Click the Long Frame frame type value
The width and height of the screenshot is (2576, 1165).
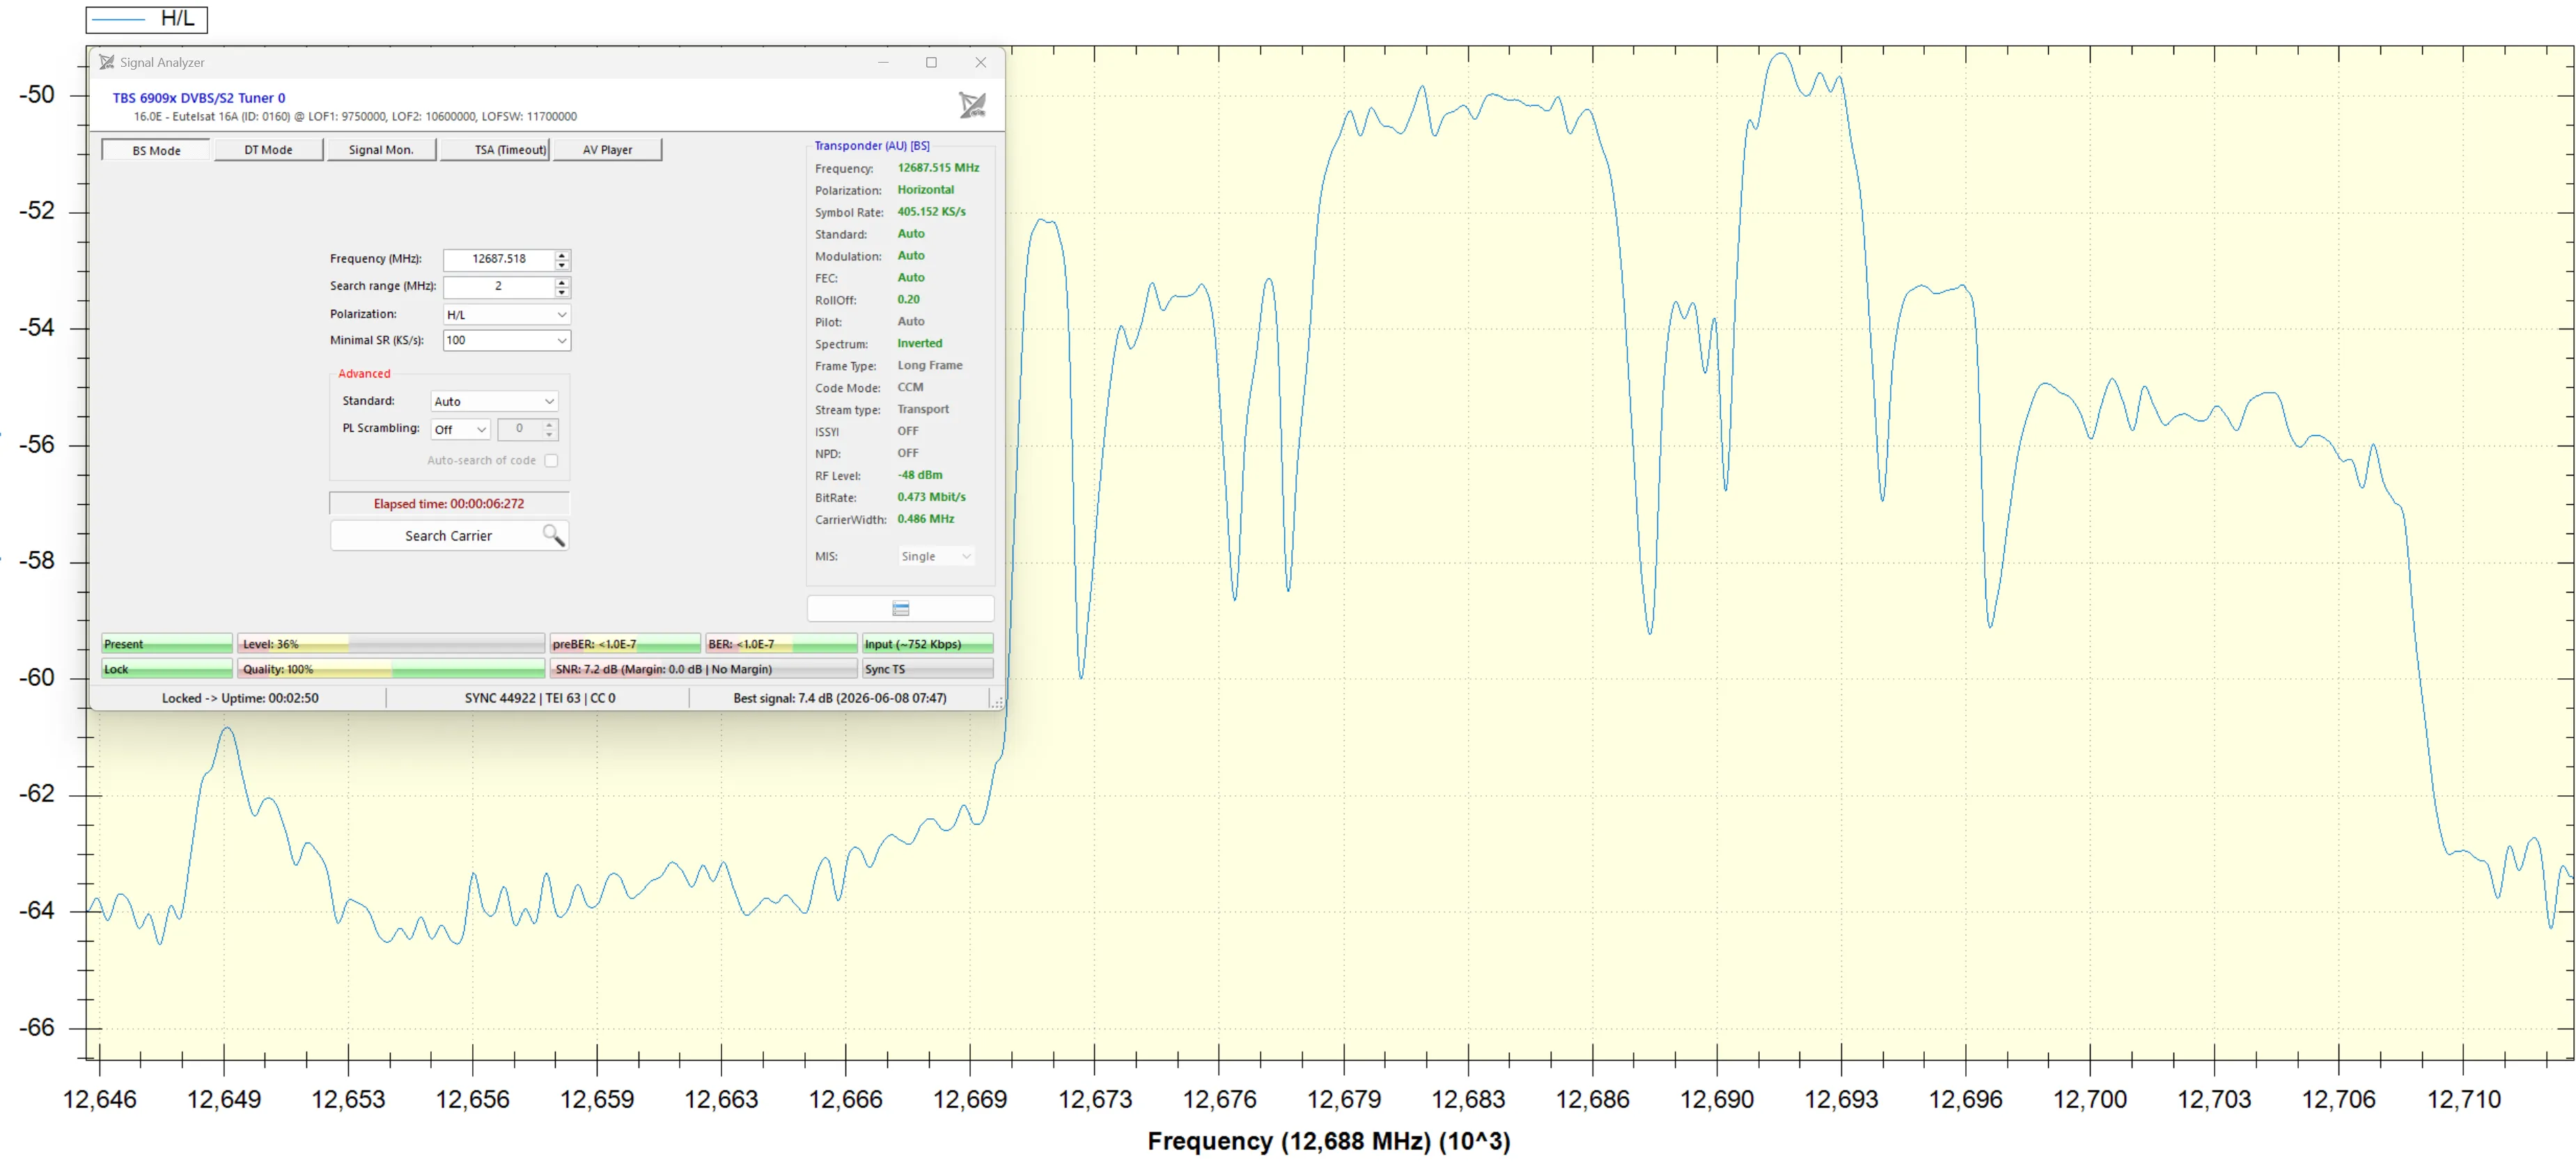(930, 365)
